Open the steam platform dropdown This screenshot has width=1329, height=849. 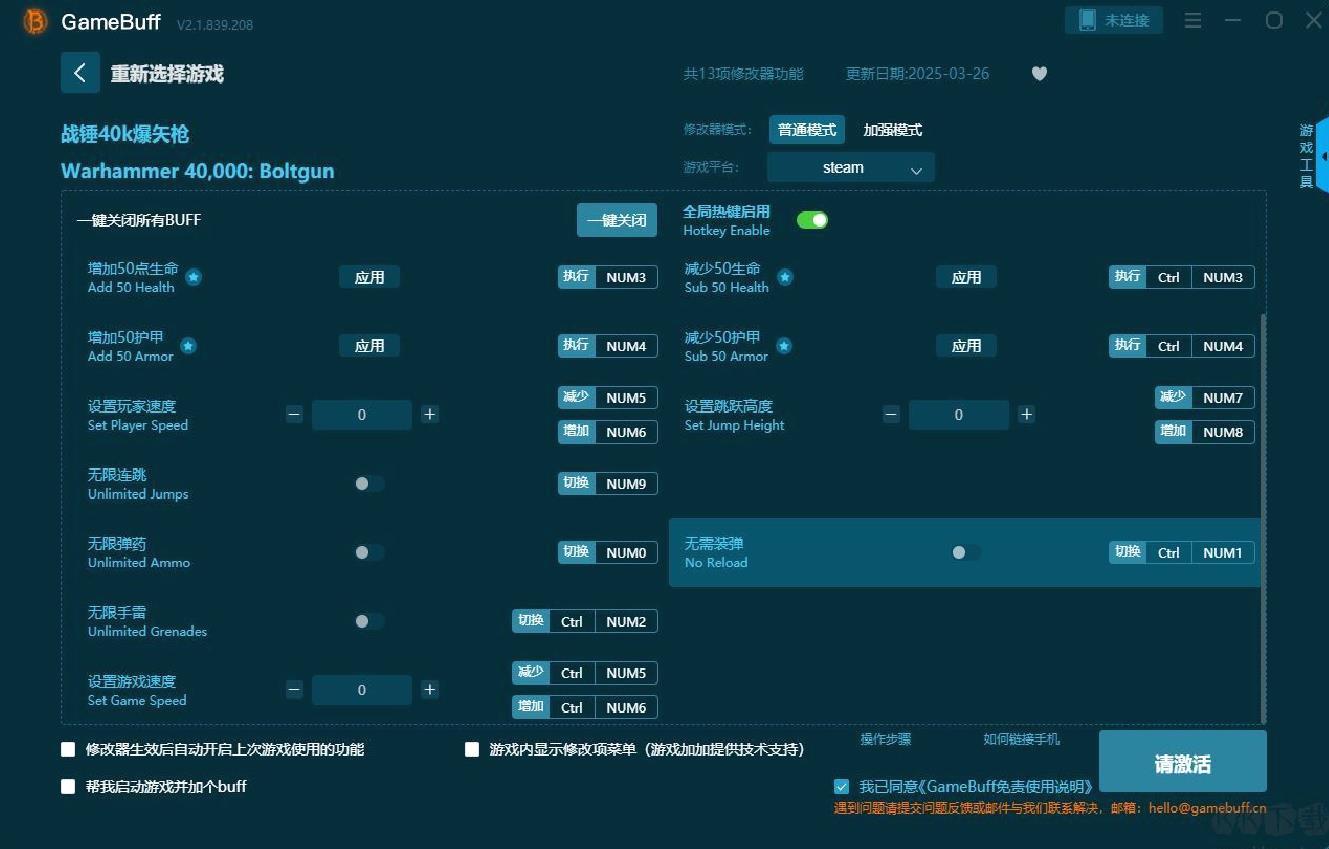(x=850, y=168)
